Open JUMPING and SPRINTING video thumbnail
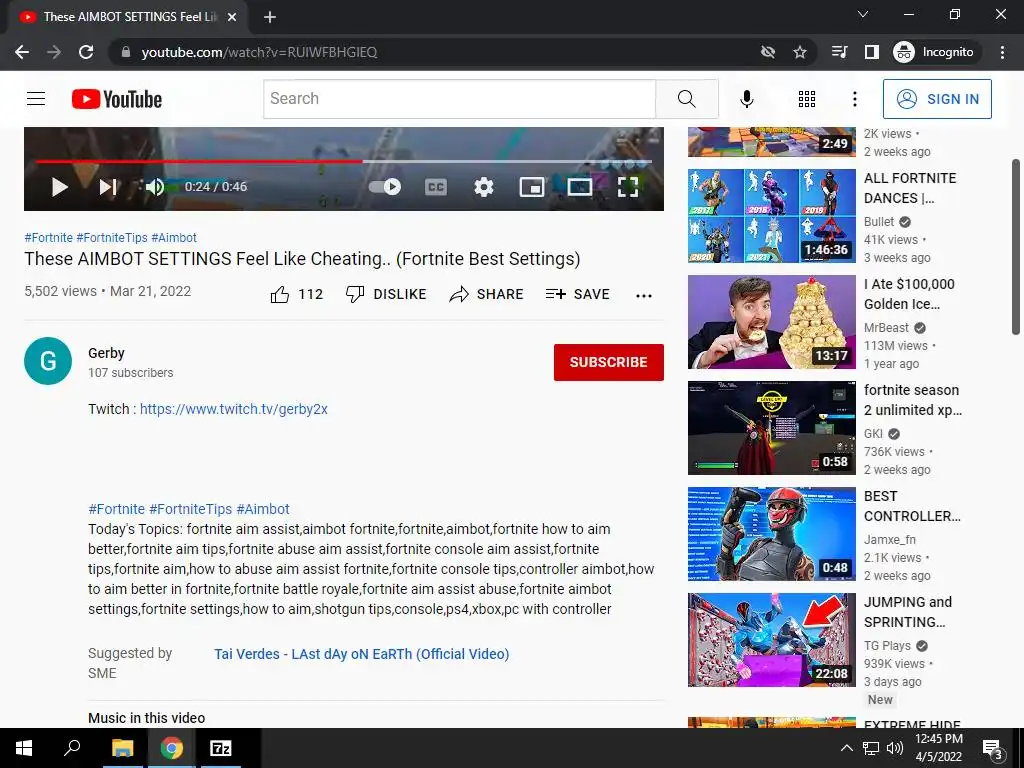Viewport: 1024px width, 768px height. pos(771,640)
